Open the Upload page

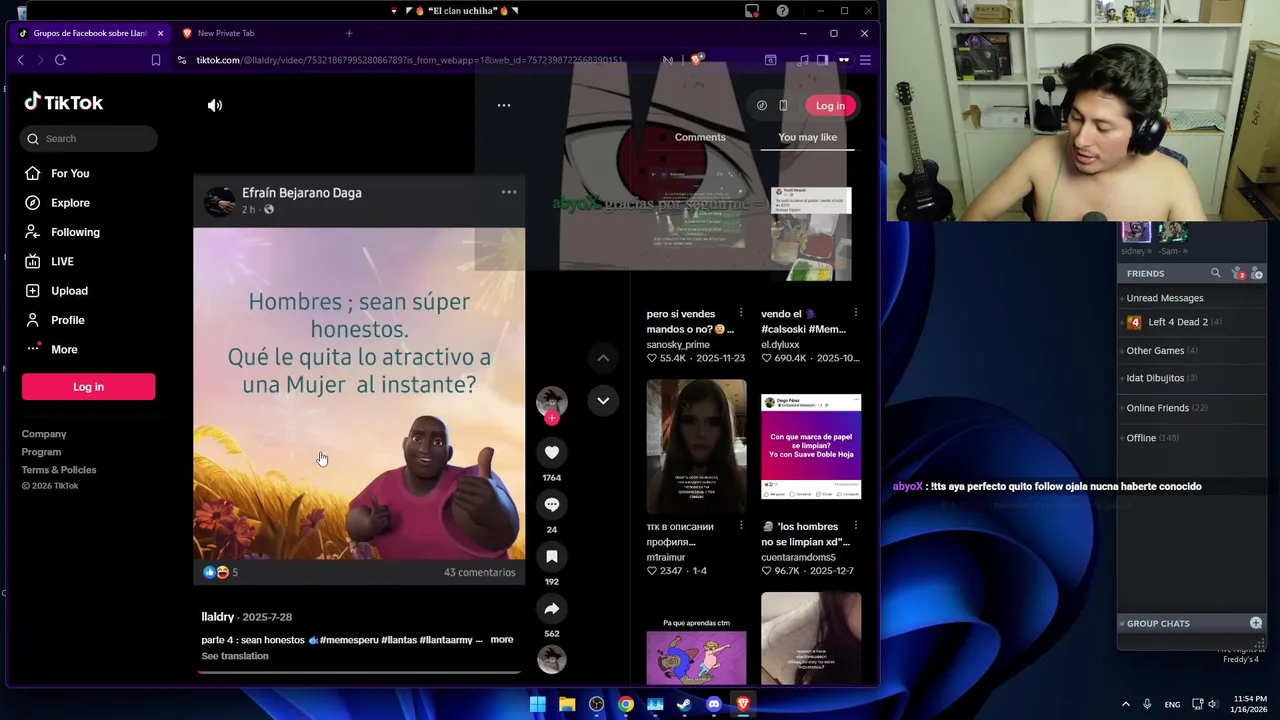coord(56,291)
